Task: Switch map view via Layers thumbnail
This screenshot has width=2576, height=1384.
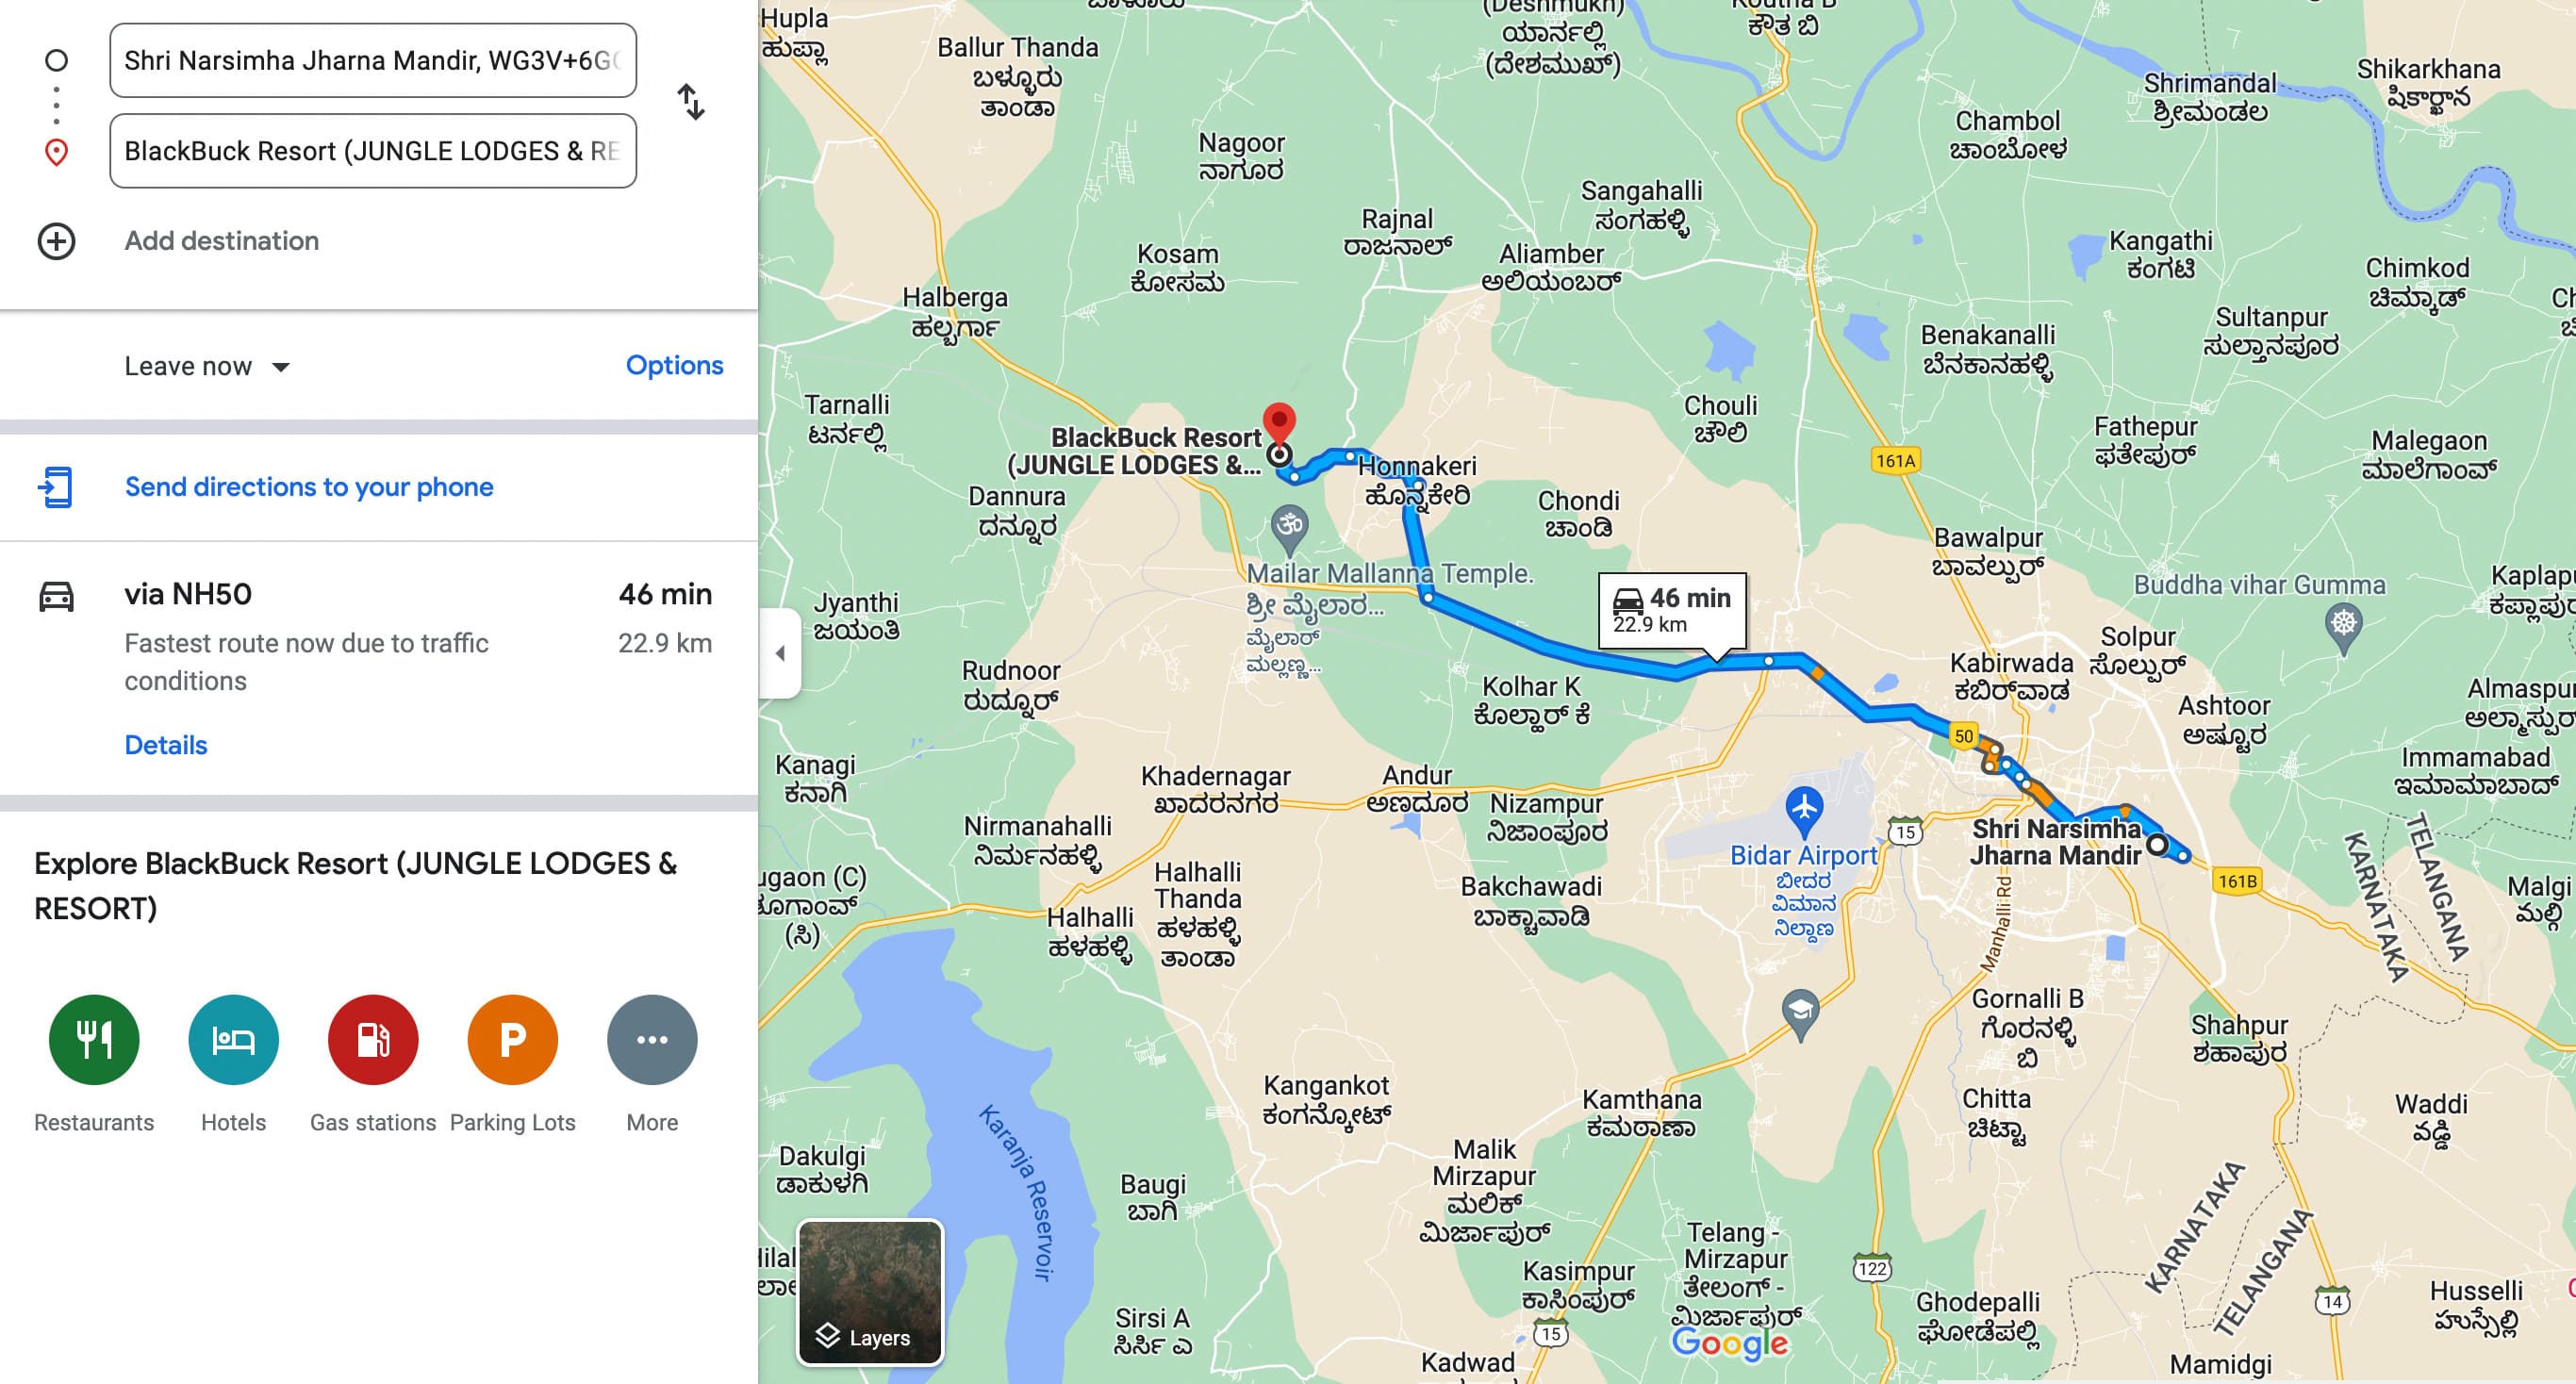Action: pyautogui.click(x=870, y=1292)
